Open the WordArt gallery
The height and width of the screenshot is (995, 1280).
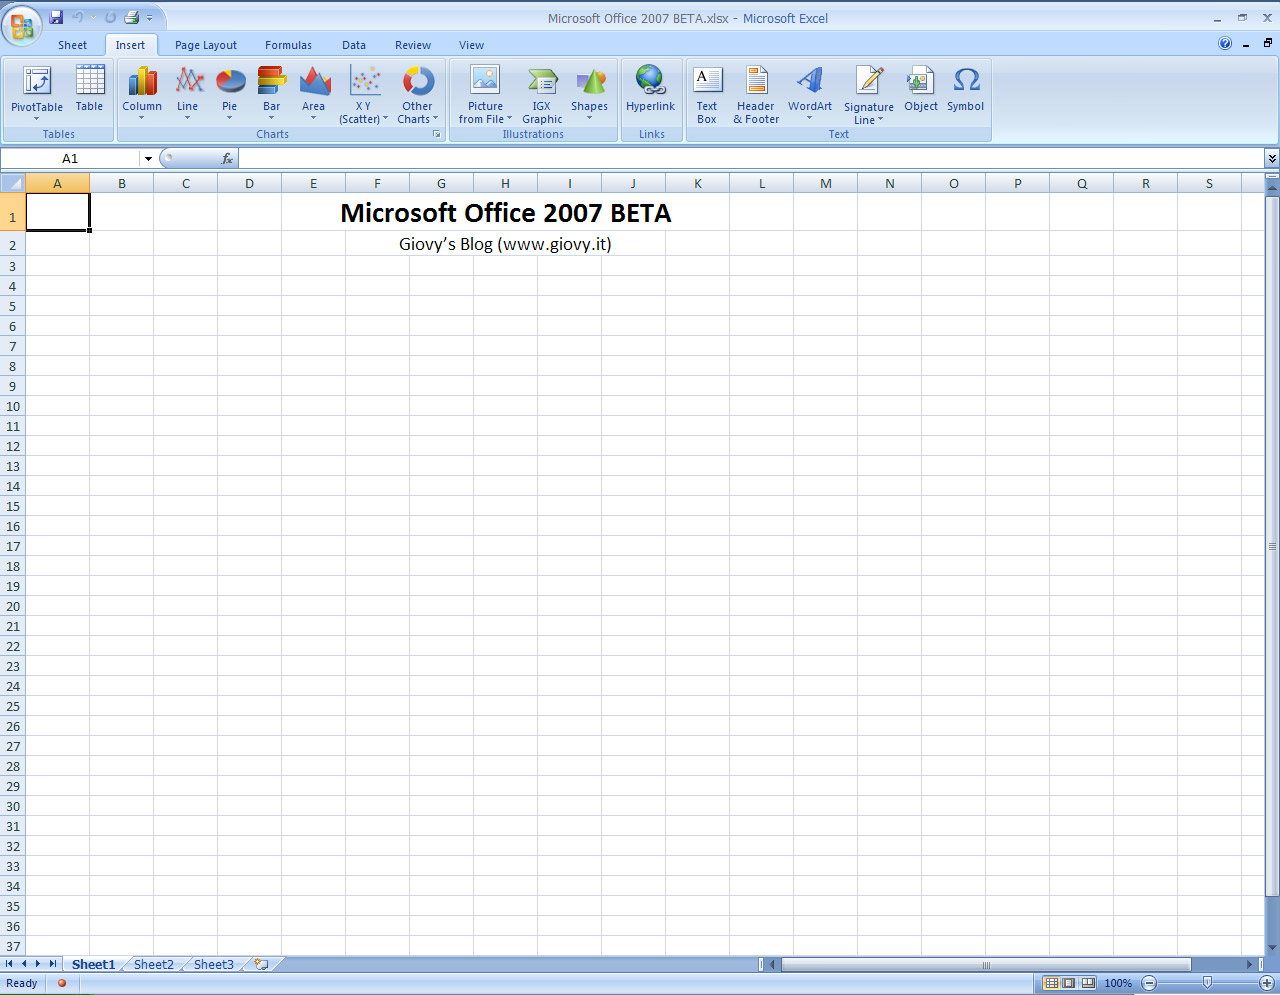810,93
